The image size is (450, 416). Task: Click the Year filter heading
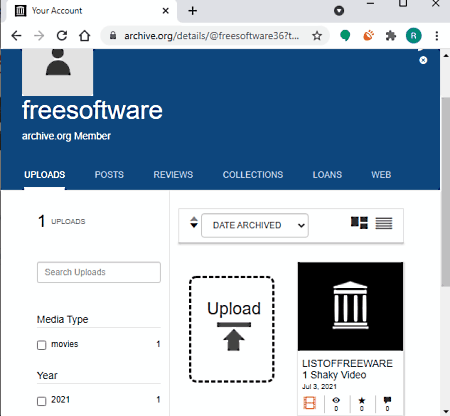[x=47, y=376]
